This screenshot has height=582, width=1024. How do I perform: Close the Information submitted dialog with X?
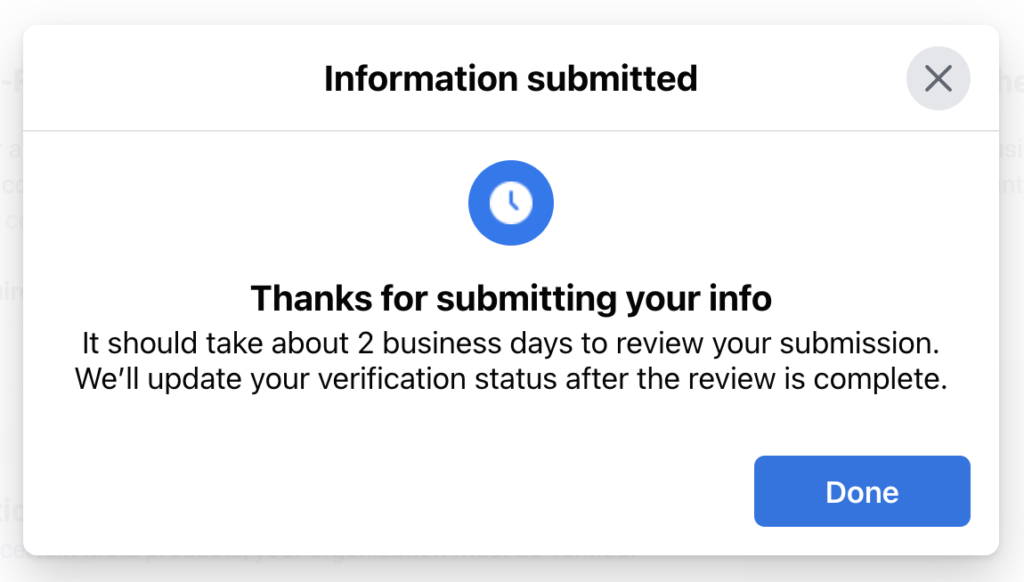[938, 78]
